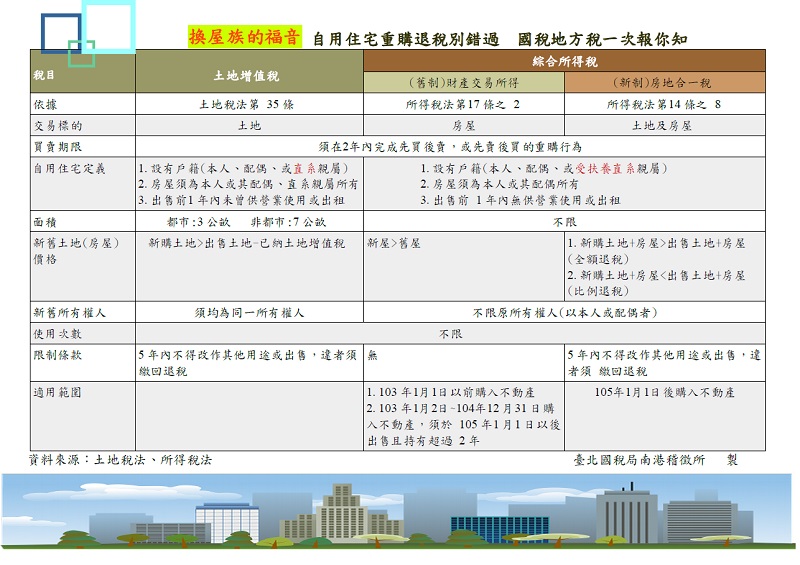
Task: Click the 所得稅法第17條之 2 cell
Action: (x=463, y=104)
